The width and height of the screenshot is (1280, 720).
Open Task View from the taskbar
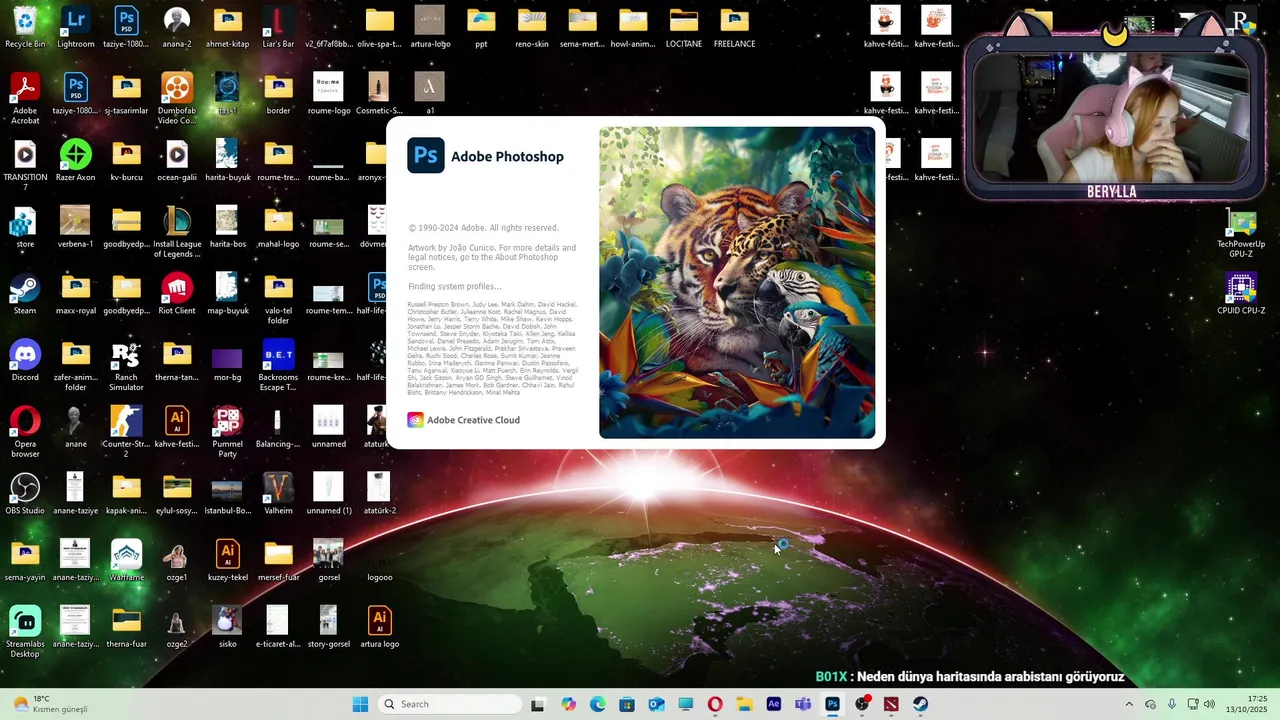tap(538, 704)
